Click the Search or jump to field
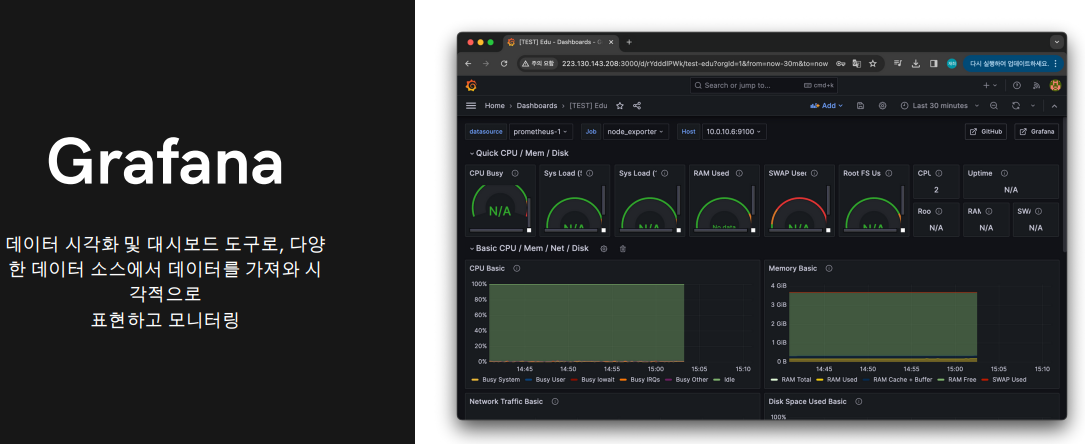 pyautogui.click(x=765, y=85)
